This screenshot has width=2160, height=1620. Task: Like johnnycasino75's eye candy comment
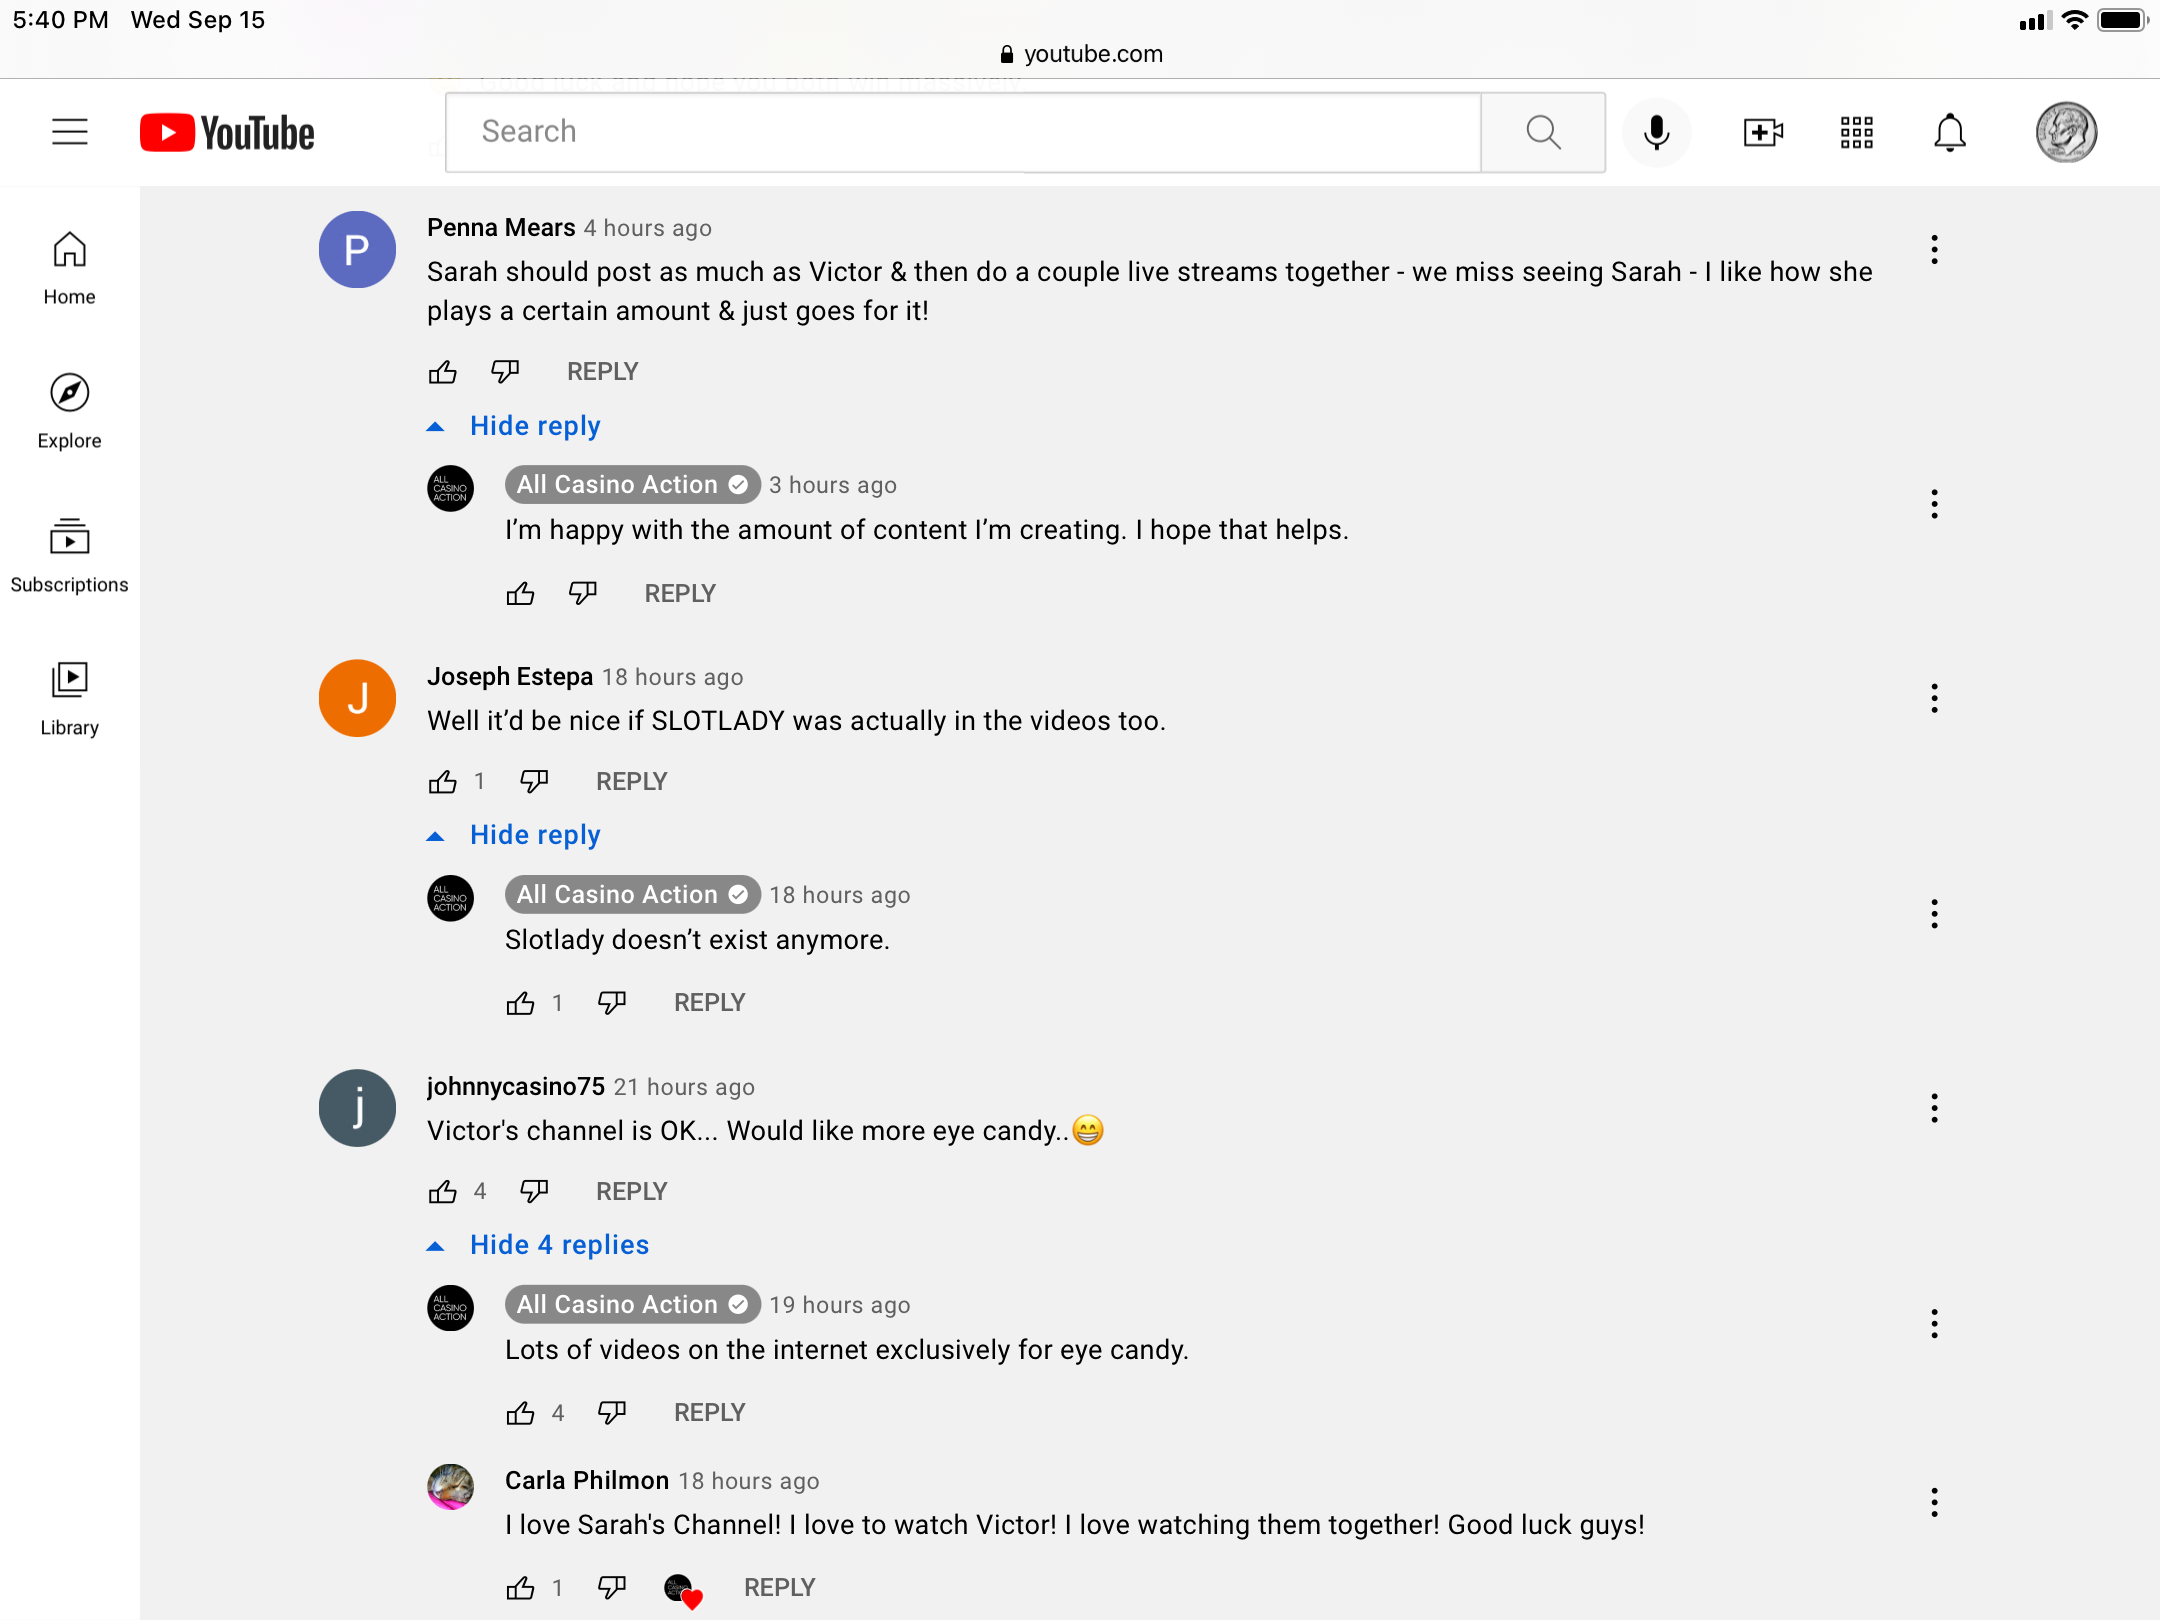(443, 1191)
